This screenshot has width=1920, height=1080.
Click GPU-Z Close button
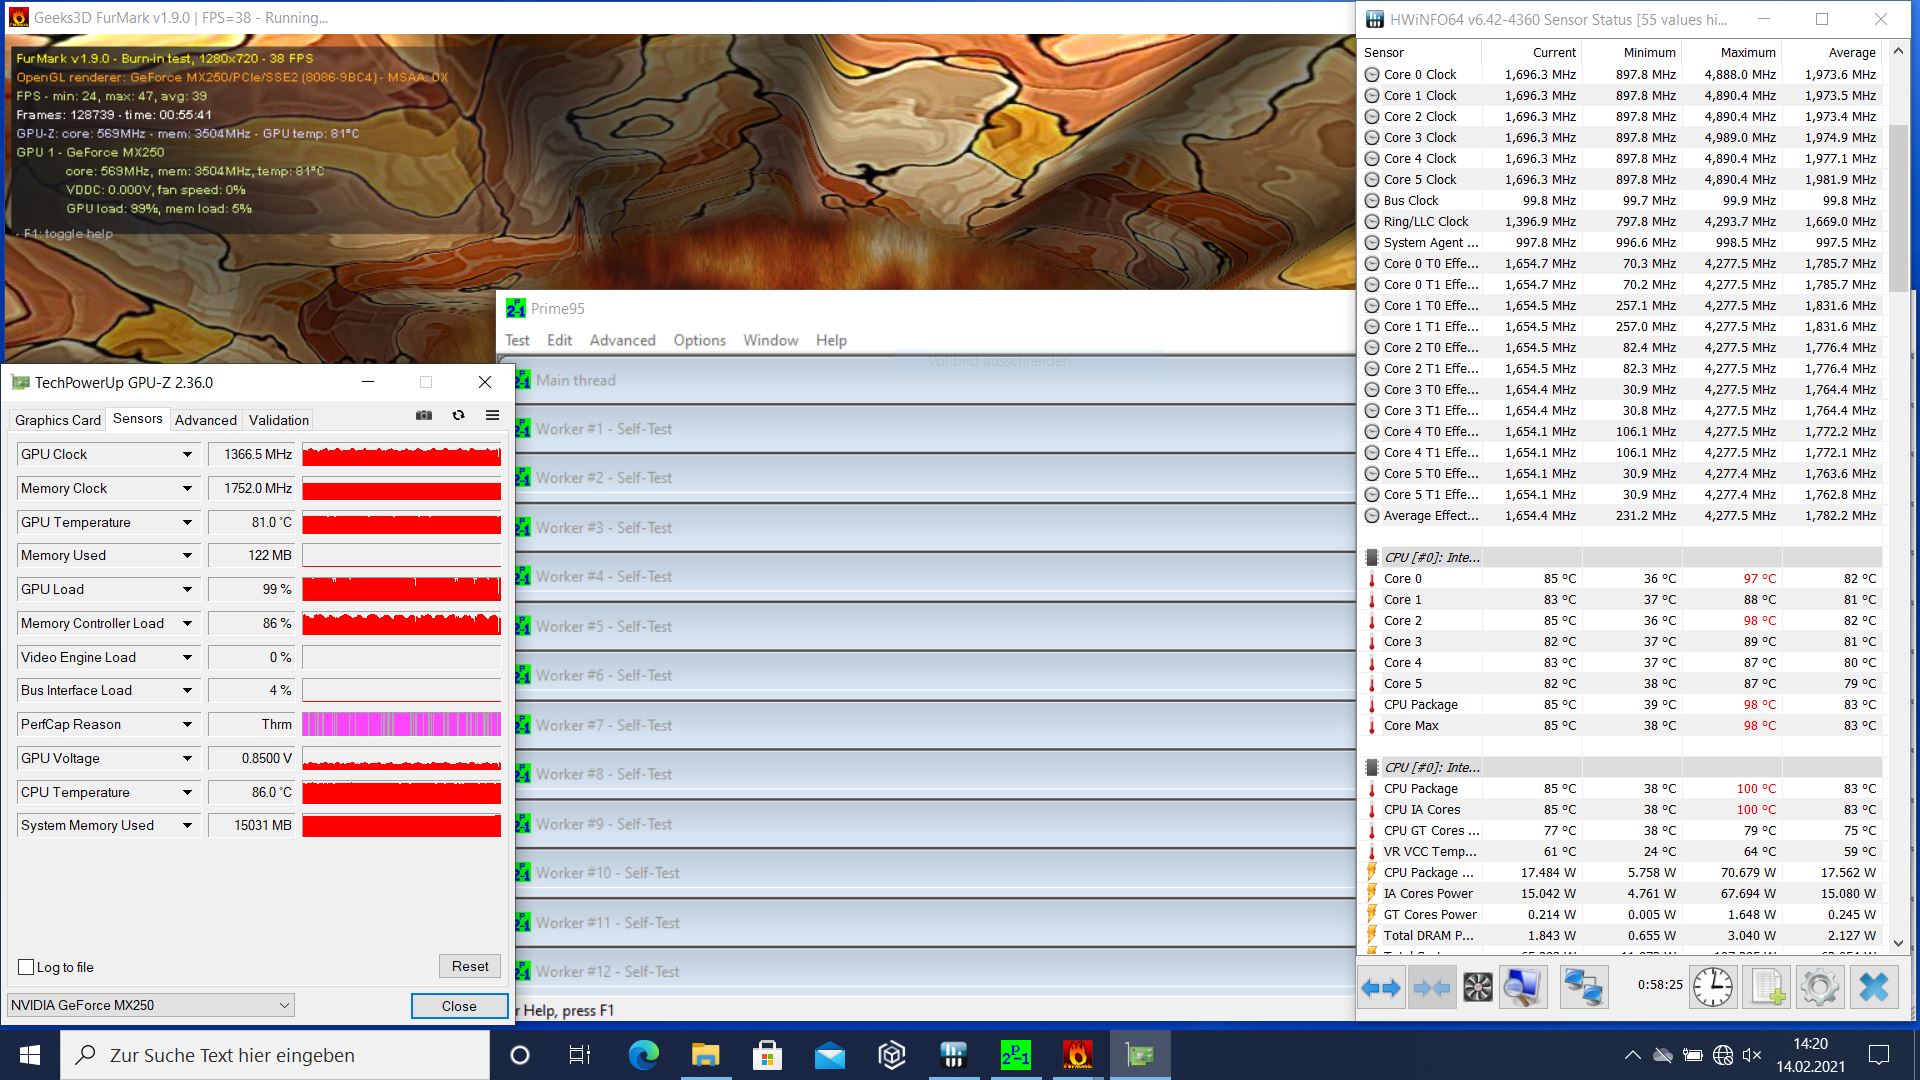[459, 1006]
